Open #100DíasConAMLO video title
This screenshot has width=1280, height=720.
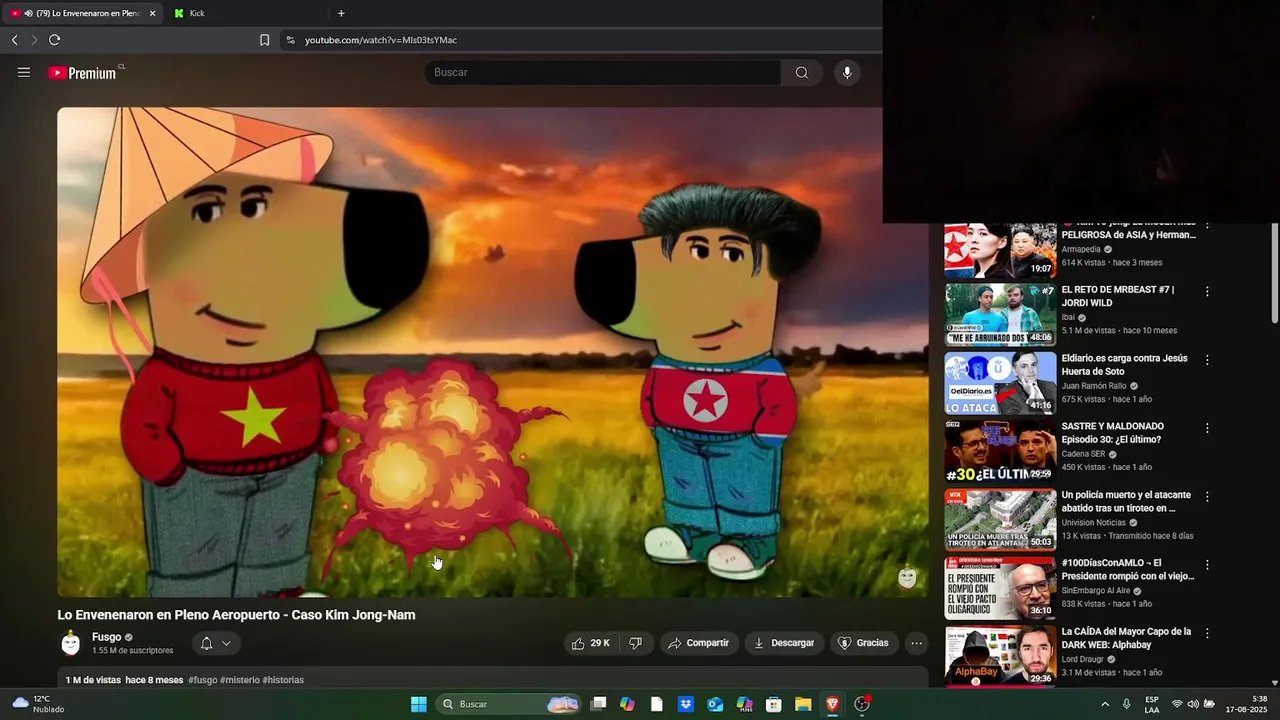click(x=1128, y=570)
